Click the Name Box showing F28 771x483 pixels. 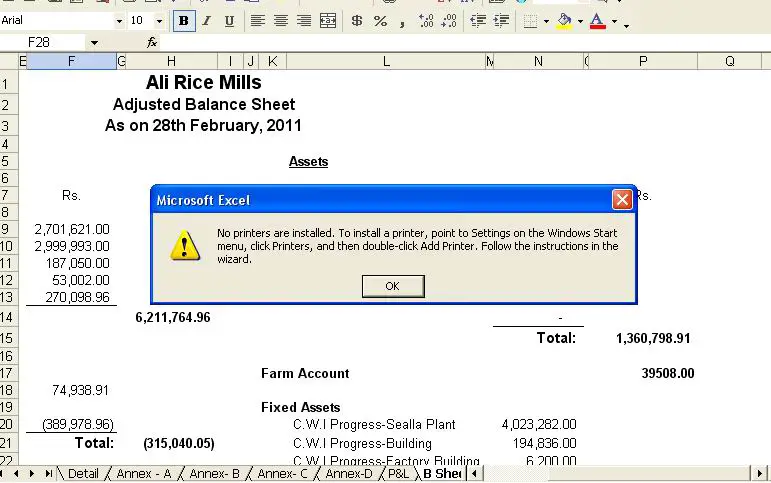(x=43, y=43)
